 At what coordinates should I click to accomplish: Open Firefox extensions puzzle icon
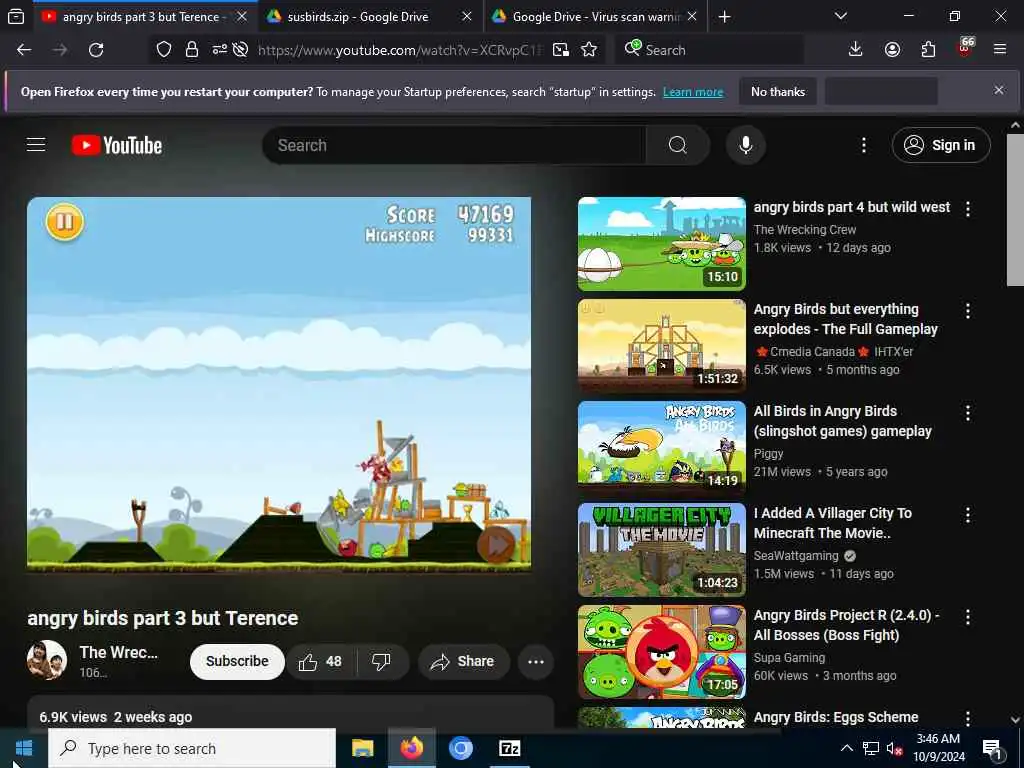(x=928, y=50)
